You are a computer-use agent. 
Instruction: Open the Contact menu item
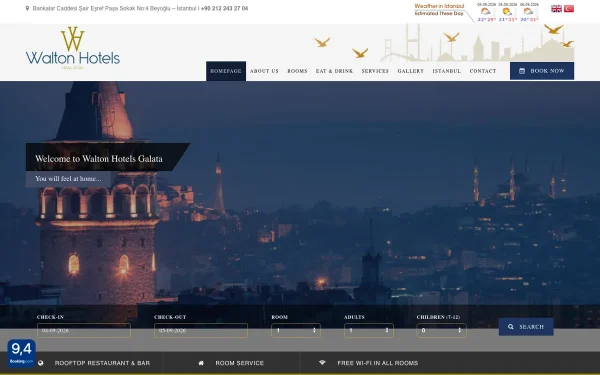(483, 71)
